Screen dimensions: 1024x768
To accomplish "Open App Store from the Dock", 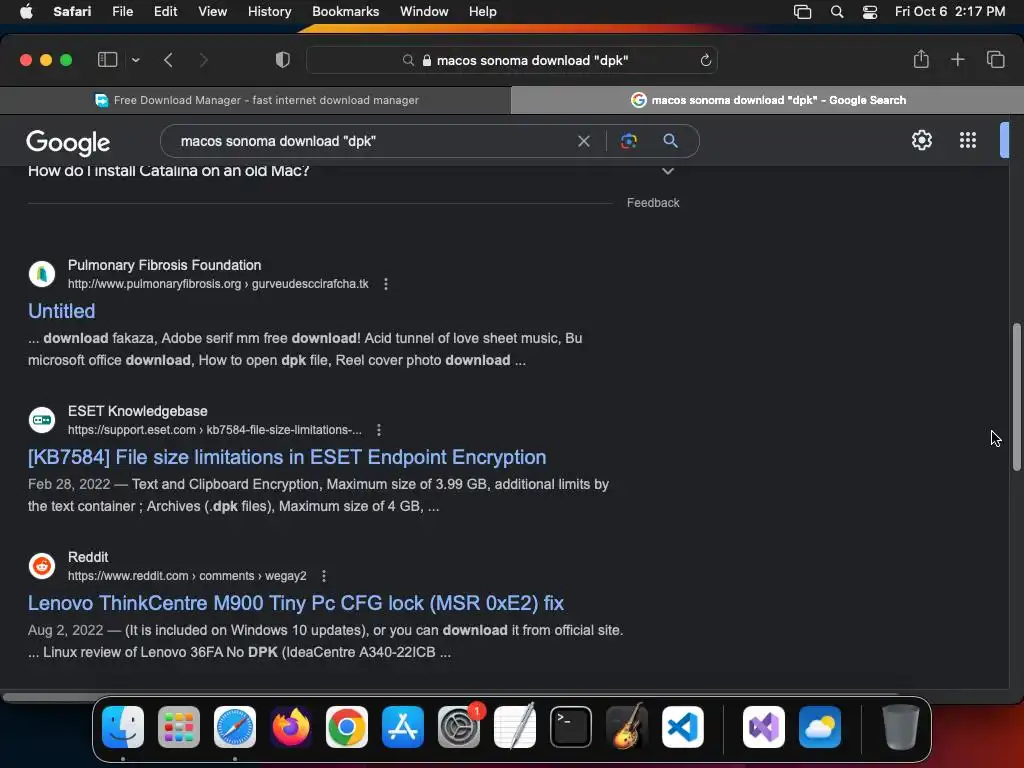I will coord(402,726).
